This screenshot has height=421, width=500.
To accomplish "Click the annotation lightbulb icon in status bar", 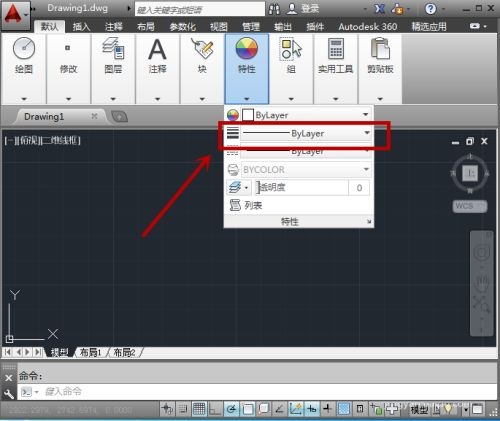I will coord(449,409).
